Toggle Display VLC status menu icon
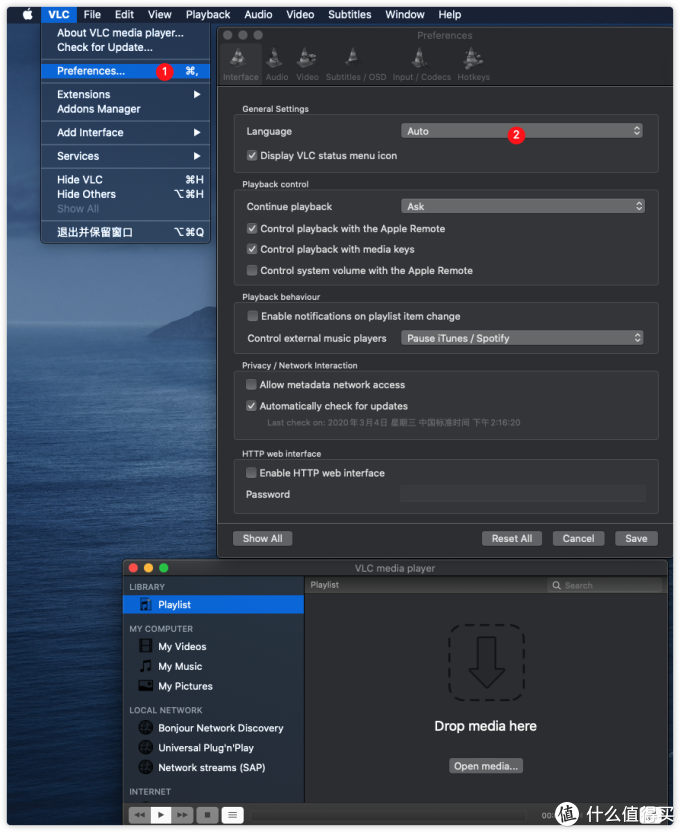This screenshot has height=832, width=680. click(x=252, y=155)
